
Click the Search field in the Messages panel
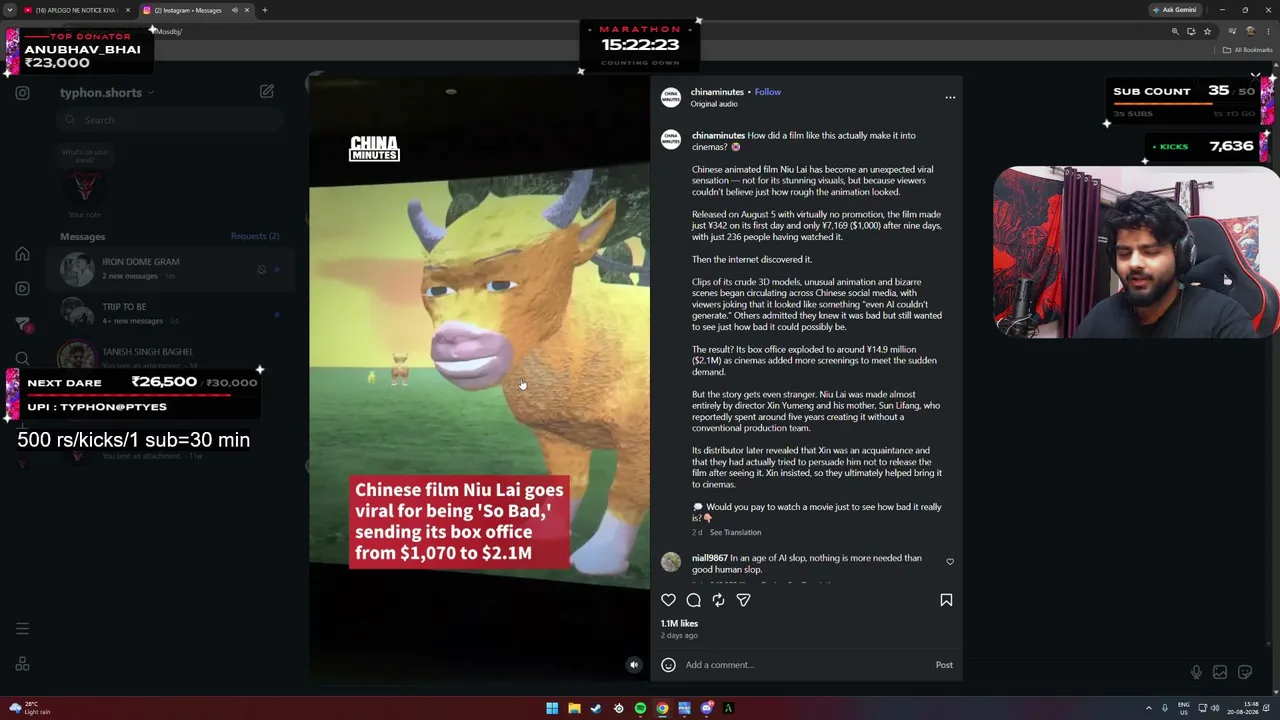tap(170, 120)
